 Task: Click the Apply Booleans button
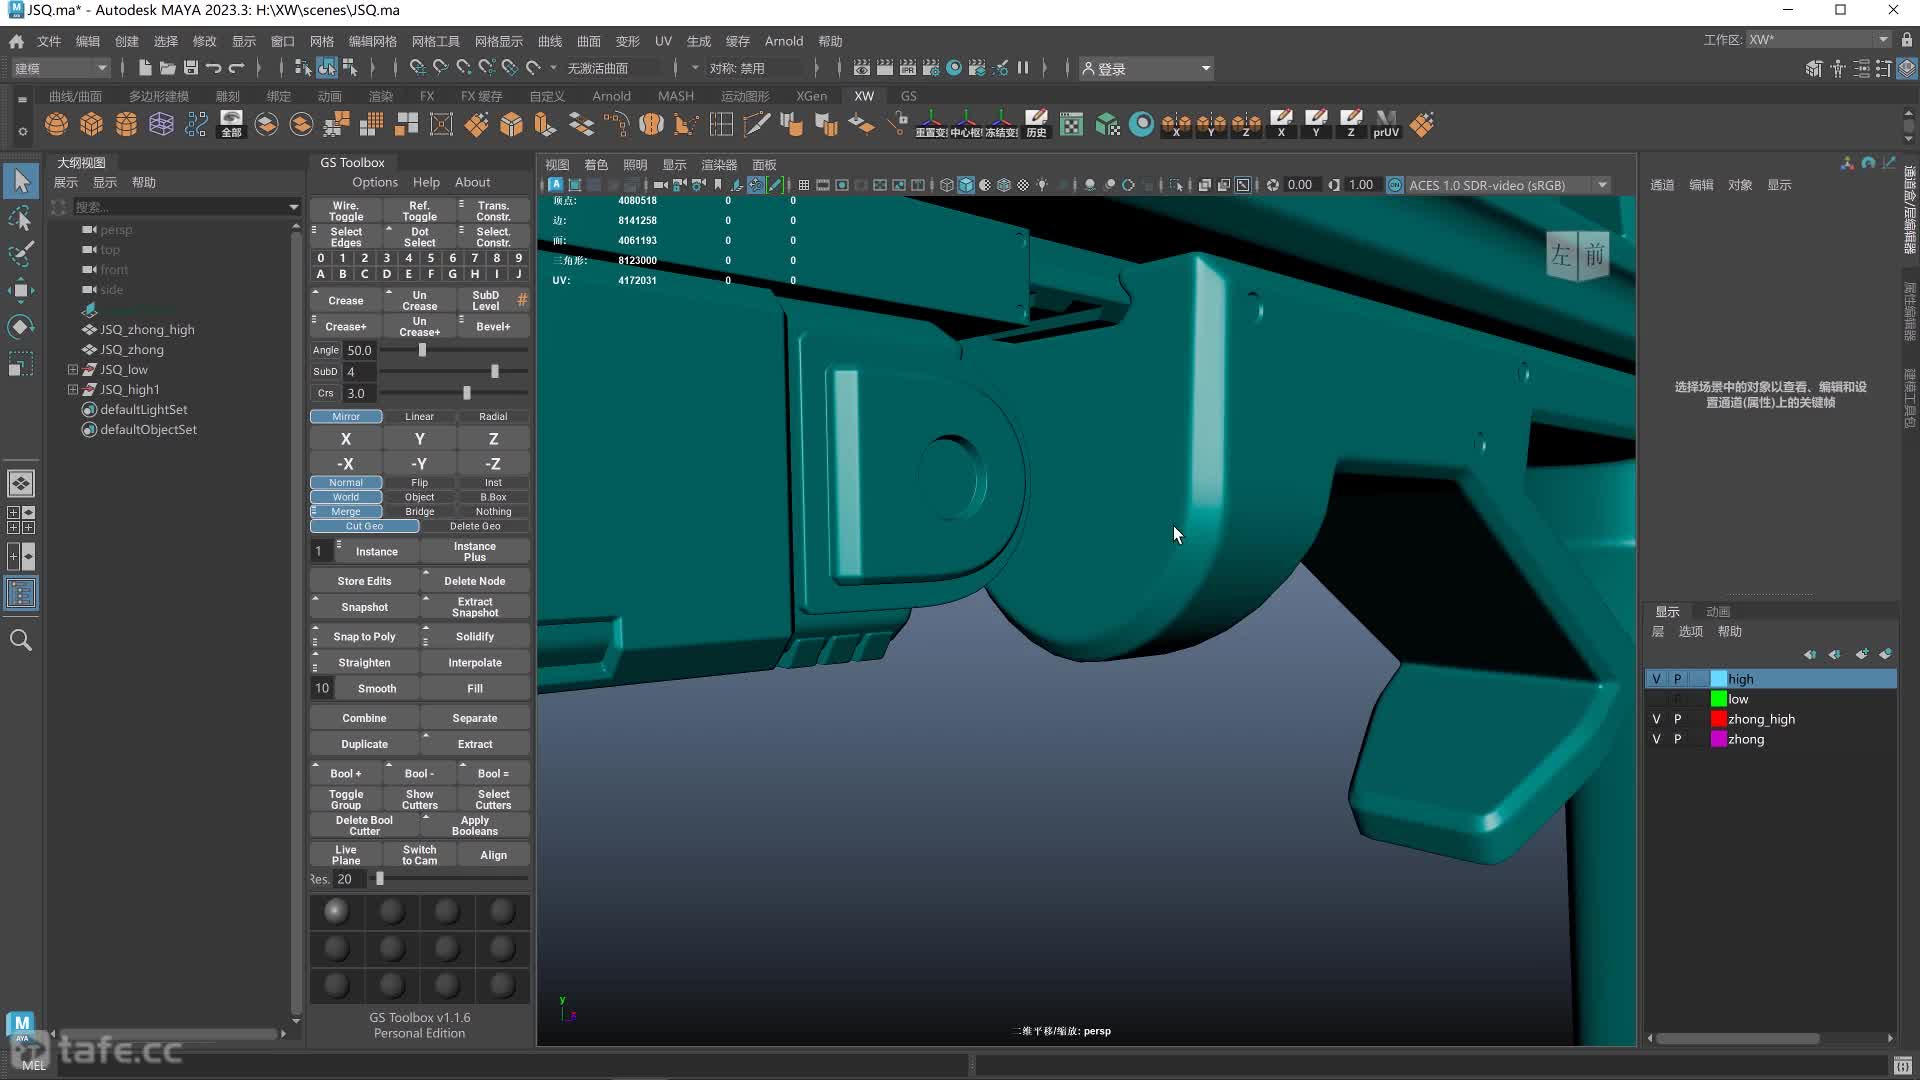click(x=475, y=825)
